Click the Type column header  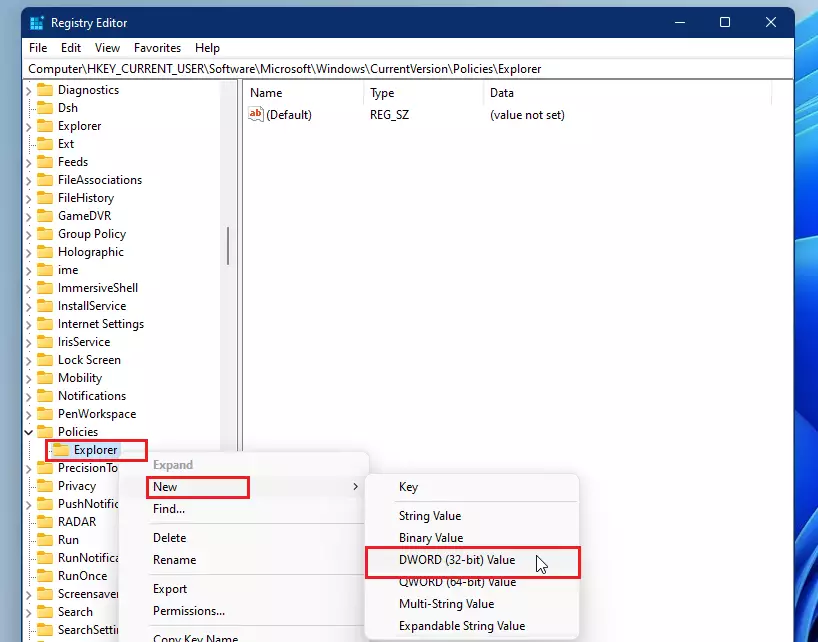pos(424,93)
